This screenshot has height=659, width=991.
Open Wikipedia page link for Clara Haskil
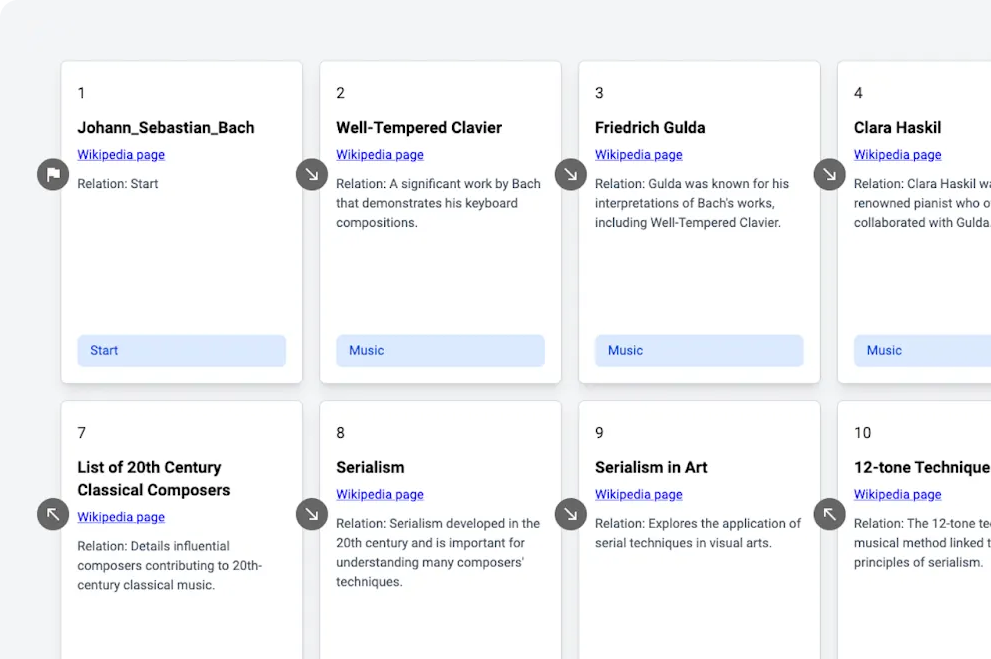click(x=897, y=155)
